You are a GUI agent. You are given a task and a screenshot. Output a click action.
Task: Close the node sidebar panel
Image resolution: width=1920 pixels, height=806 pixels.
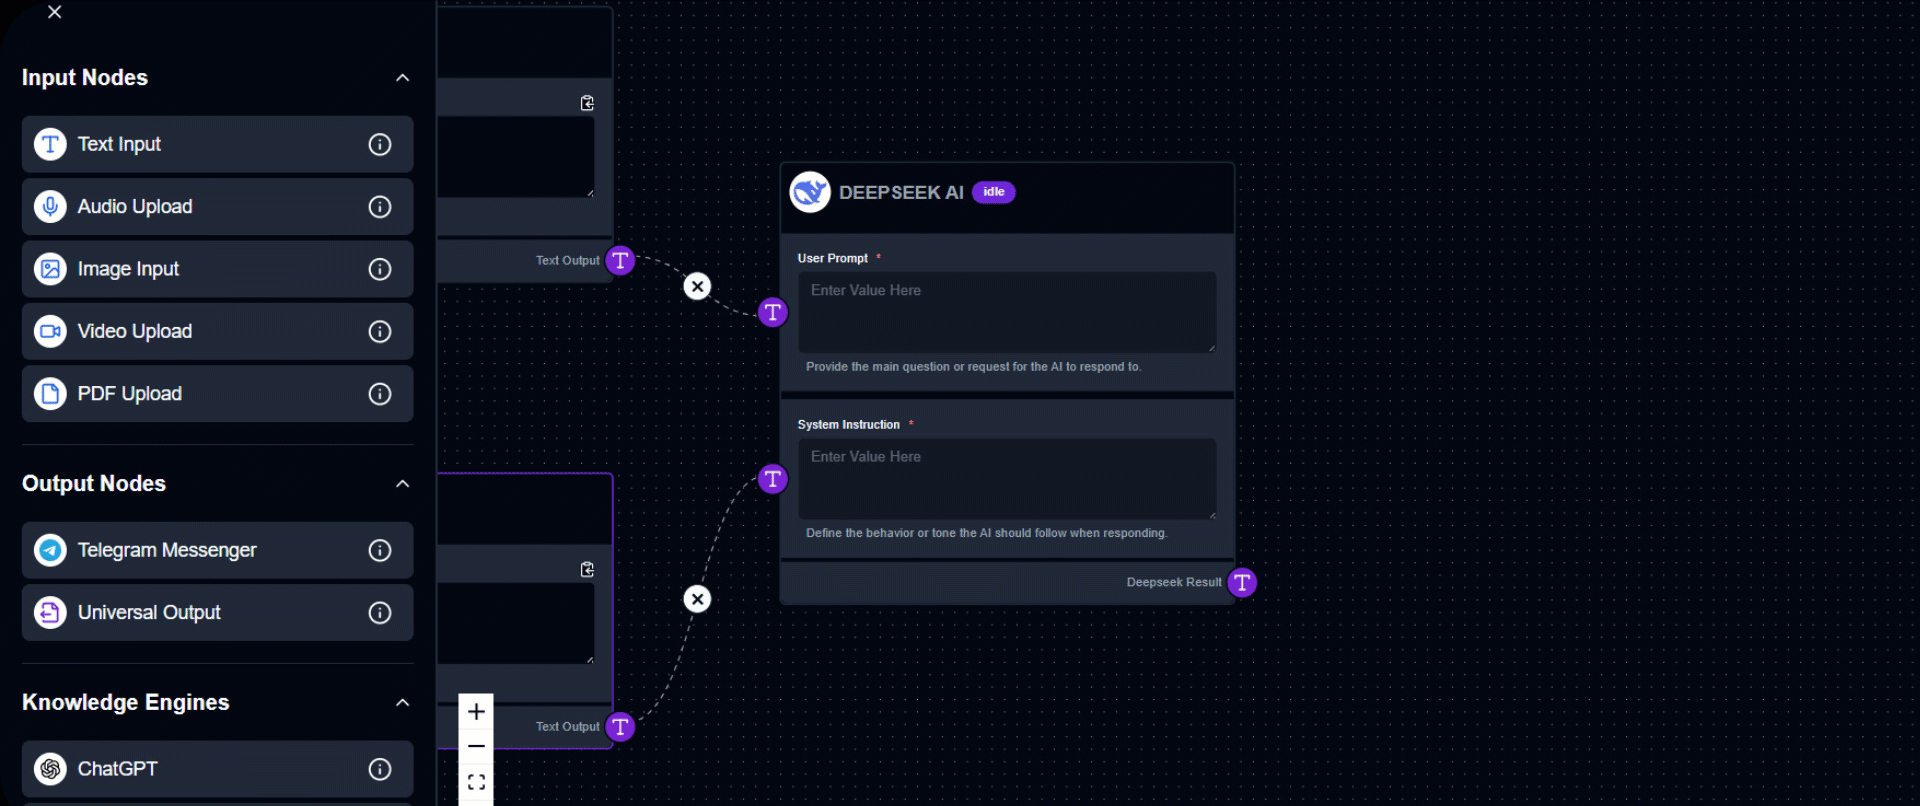55,12
